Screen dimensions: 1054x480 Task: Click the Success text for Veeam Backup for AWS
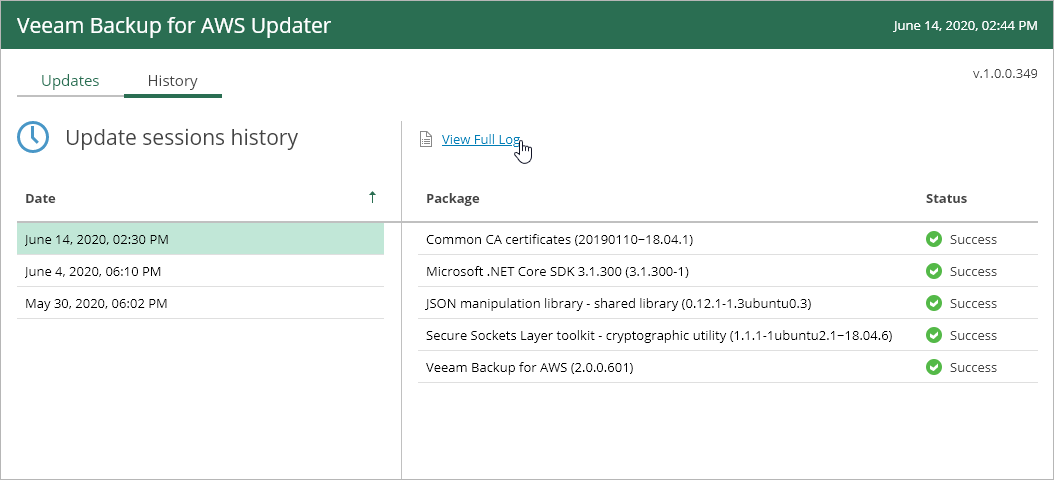coord(973,367)
